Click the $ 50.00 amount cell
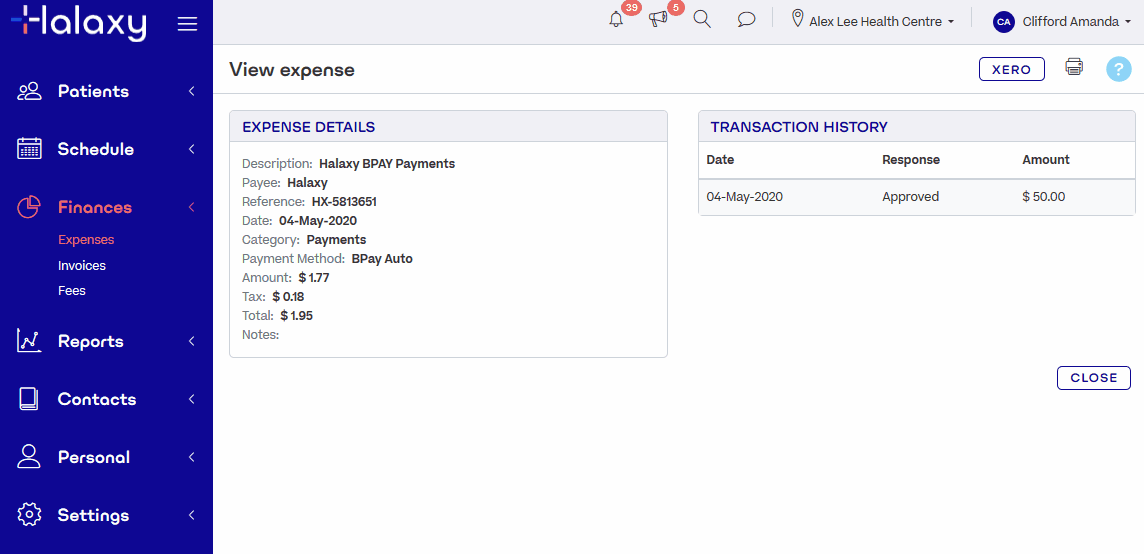 [1044, 196]
